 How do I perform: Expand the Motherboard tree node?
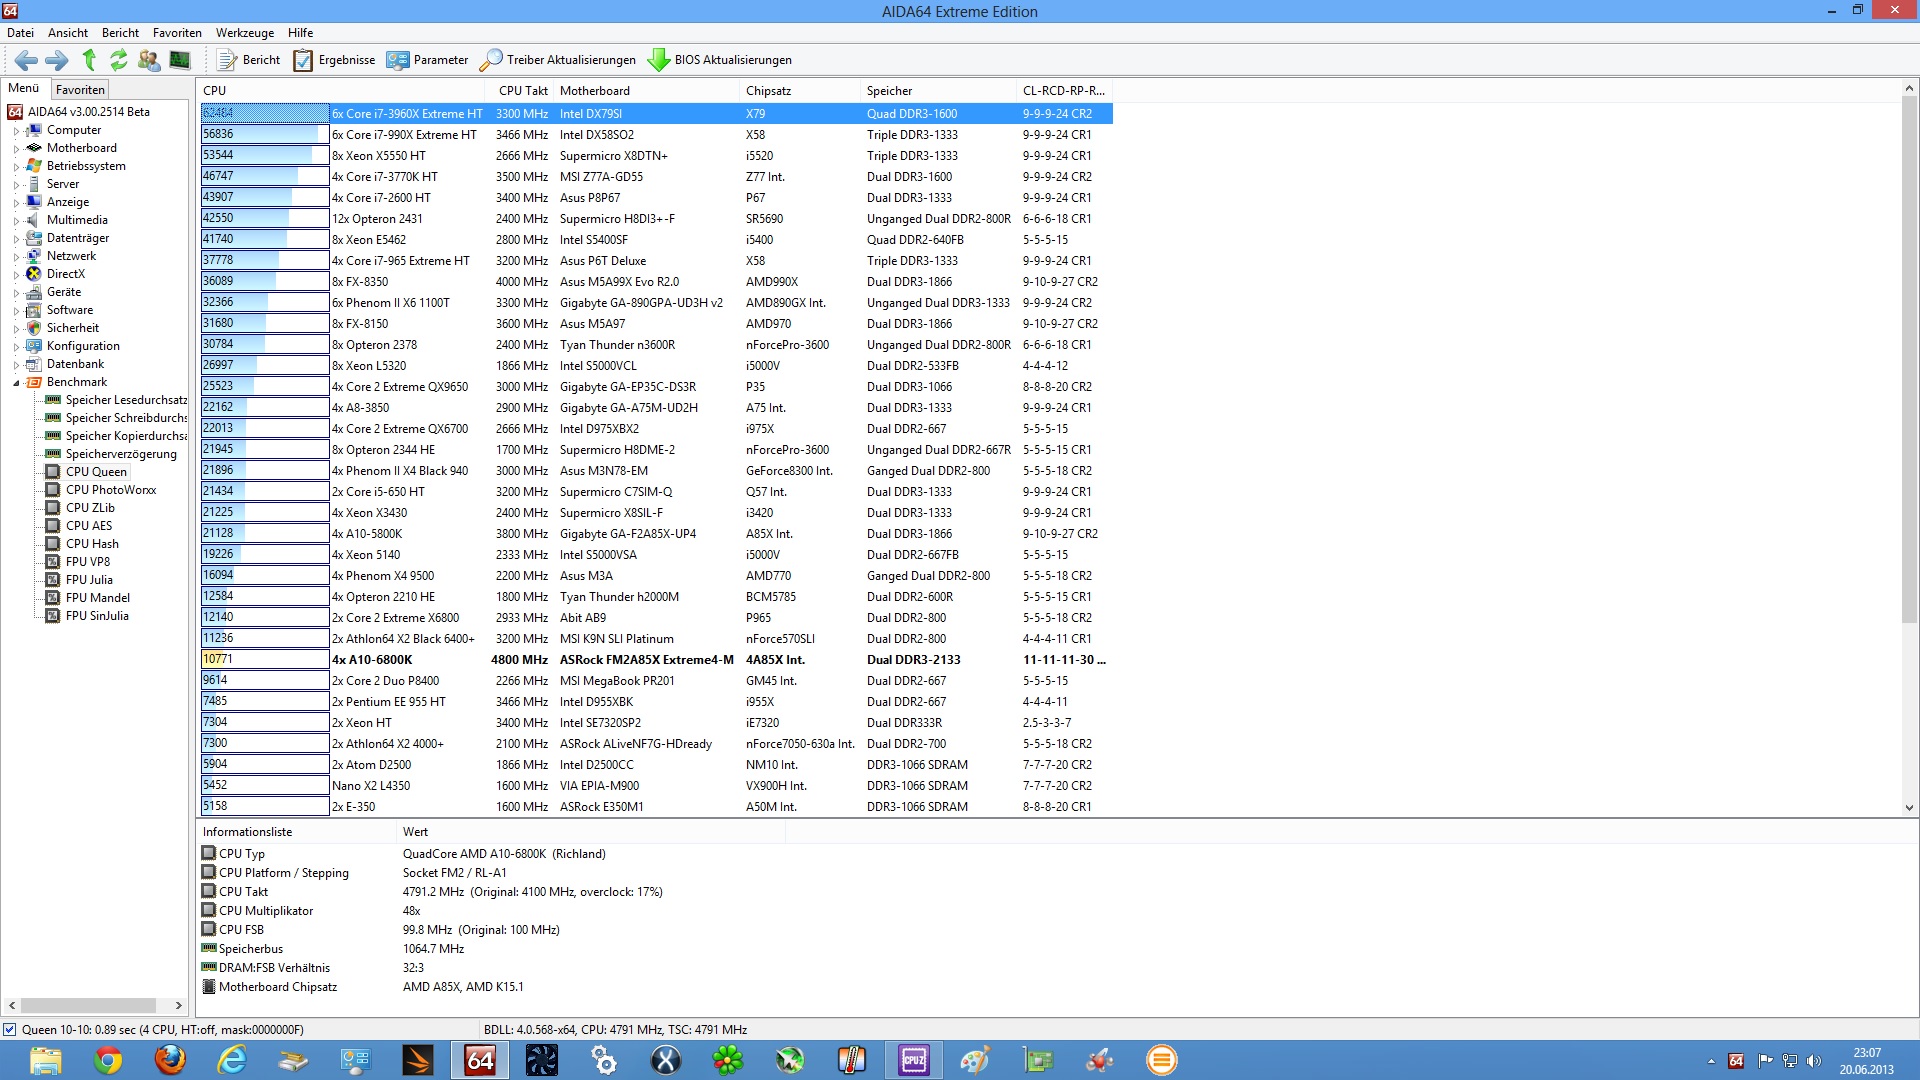[16, 149]
